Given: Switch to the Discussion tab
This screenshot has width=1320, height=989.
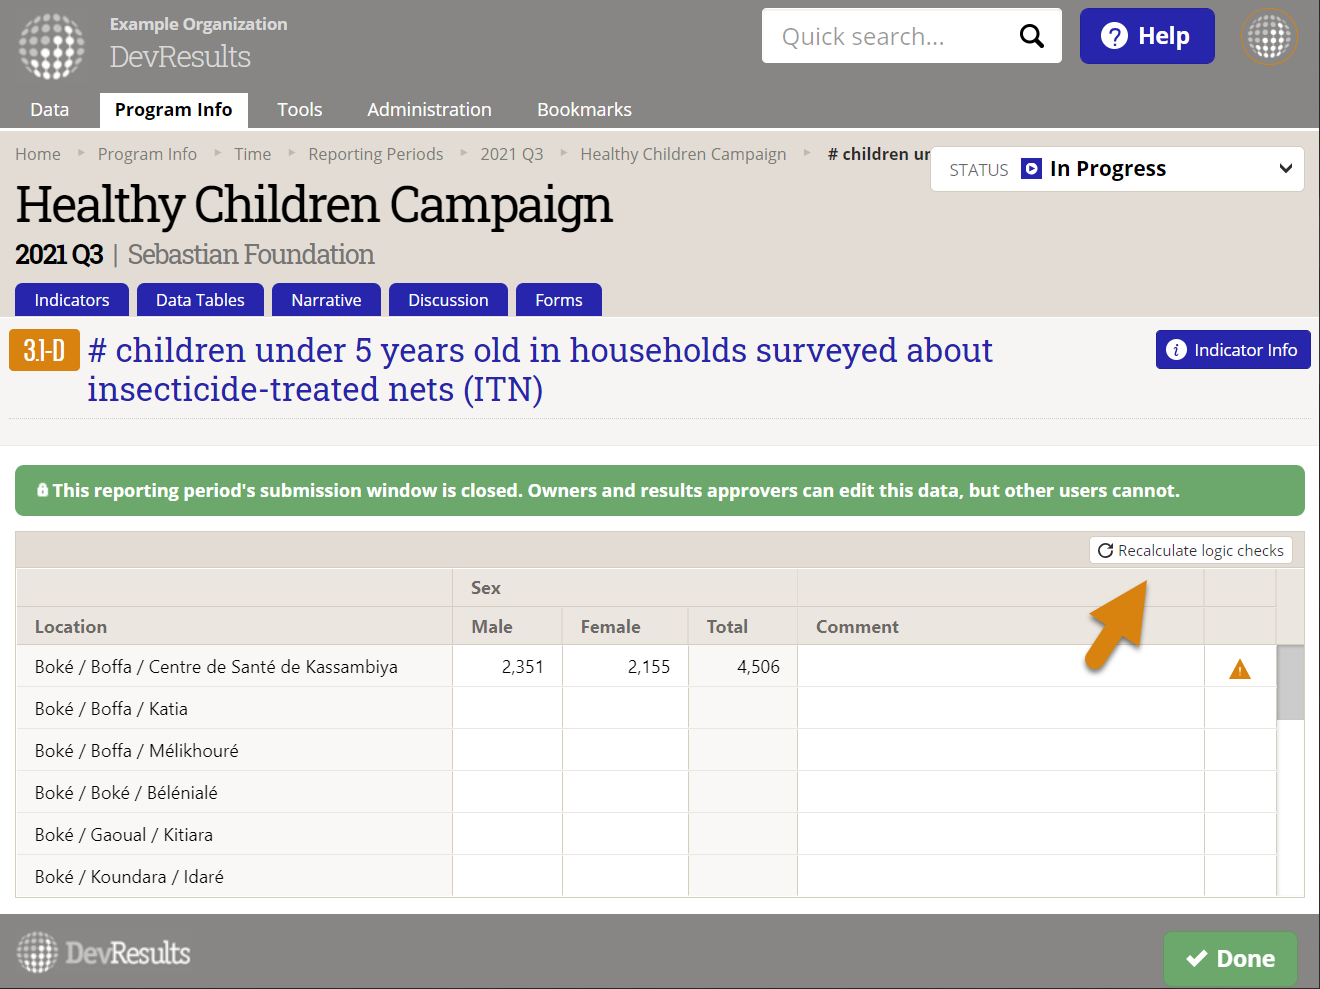Looking at the screenshot, I should click(x=448, y=300).
